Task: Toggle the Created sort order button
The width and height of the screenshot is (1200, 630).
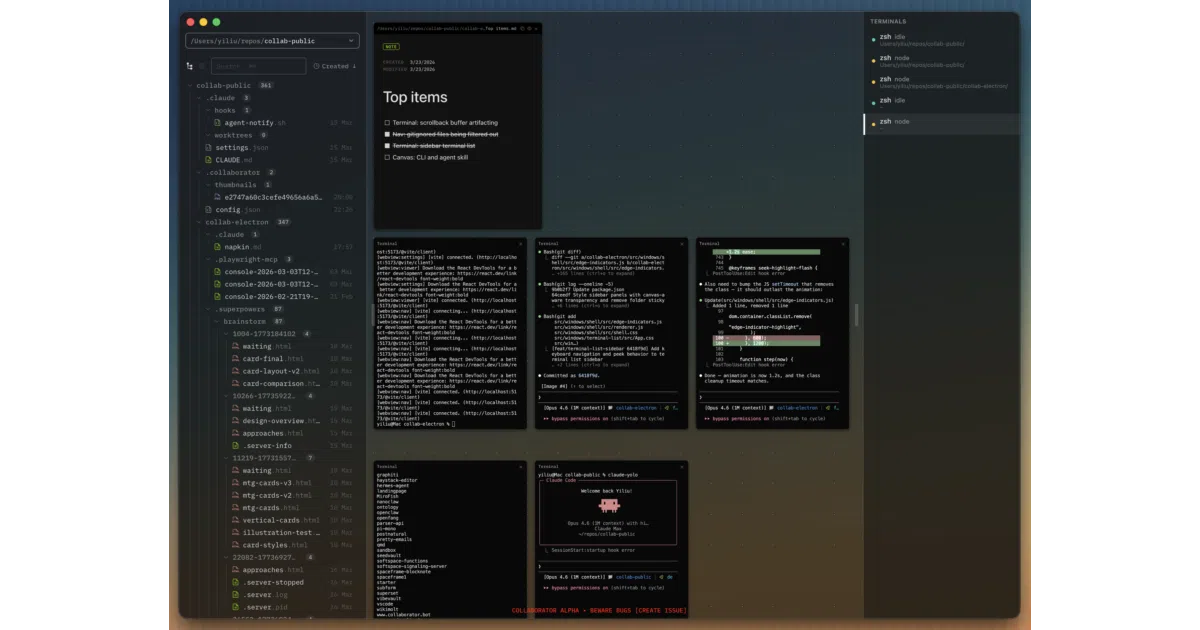Action: click(335, 66)
